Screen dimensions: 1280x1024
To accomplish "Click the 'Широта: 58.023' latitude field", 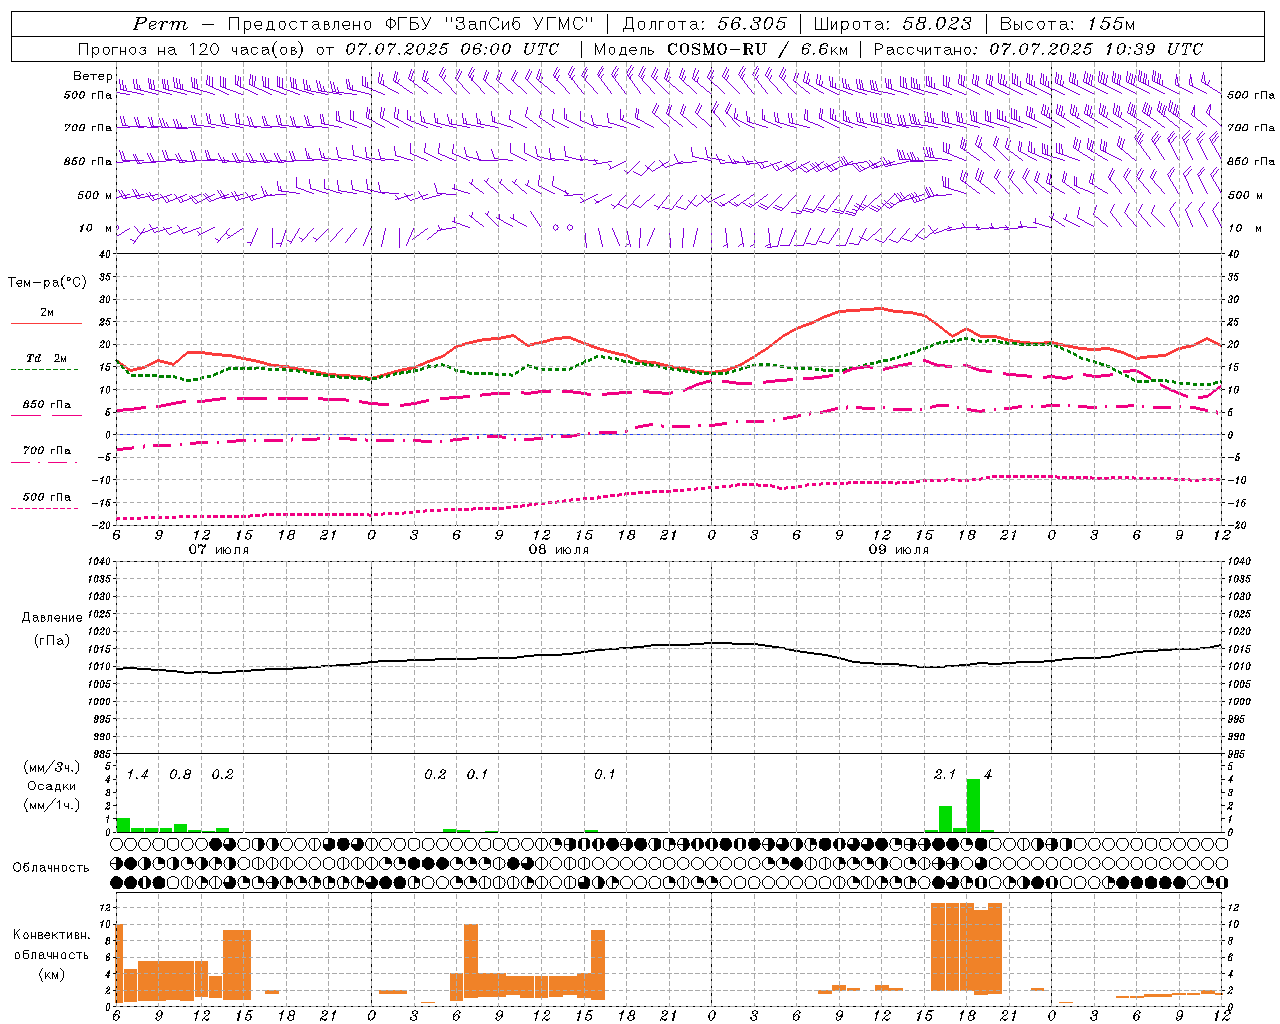I will [x=892, y=24].
